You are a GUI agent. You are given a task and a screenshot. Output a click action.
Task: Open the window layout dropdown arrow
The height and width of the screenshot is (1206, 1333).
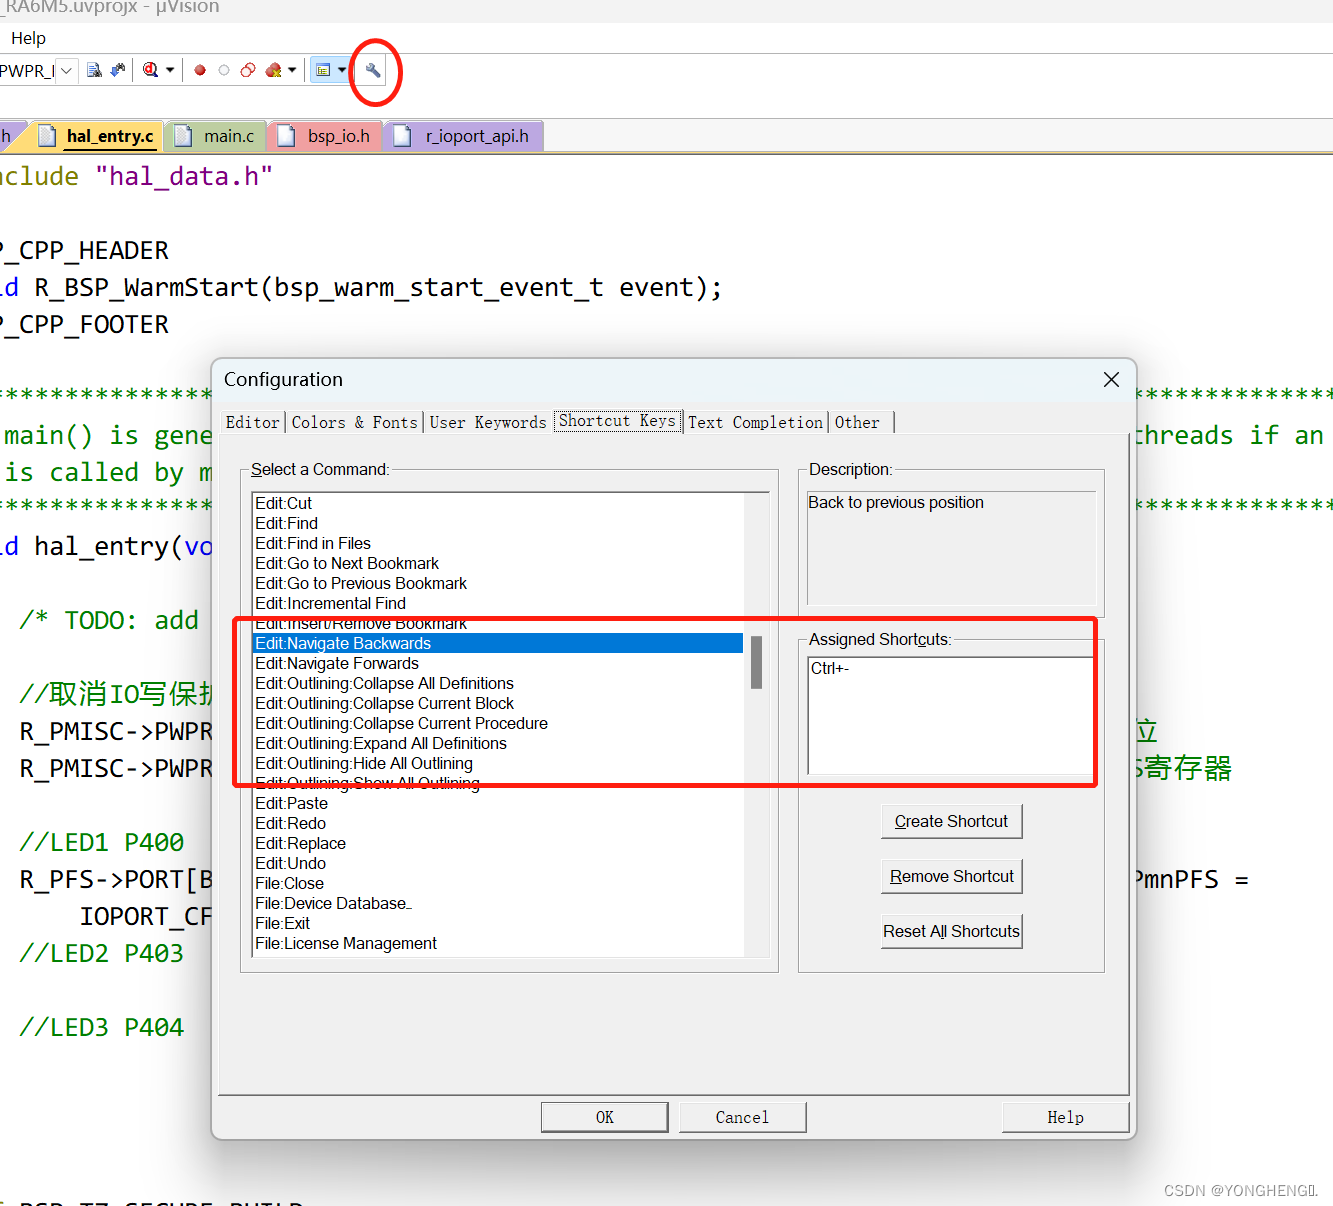click(342, 70)
